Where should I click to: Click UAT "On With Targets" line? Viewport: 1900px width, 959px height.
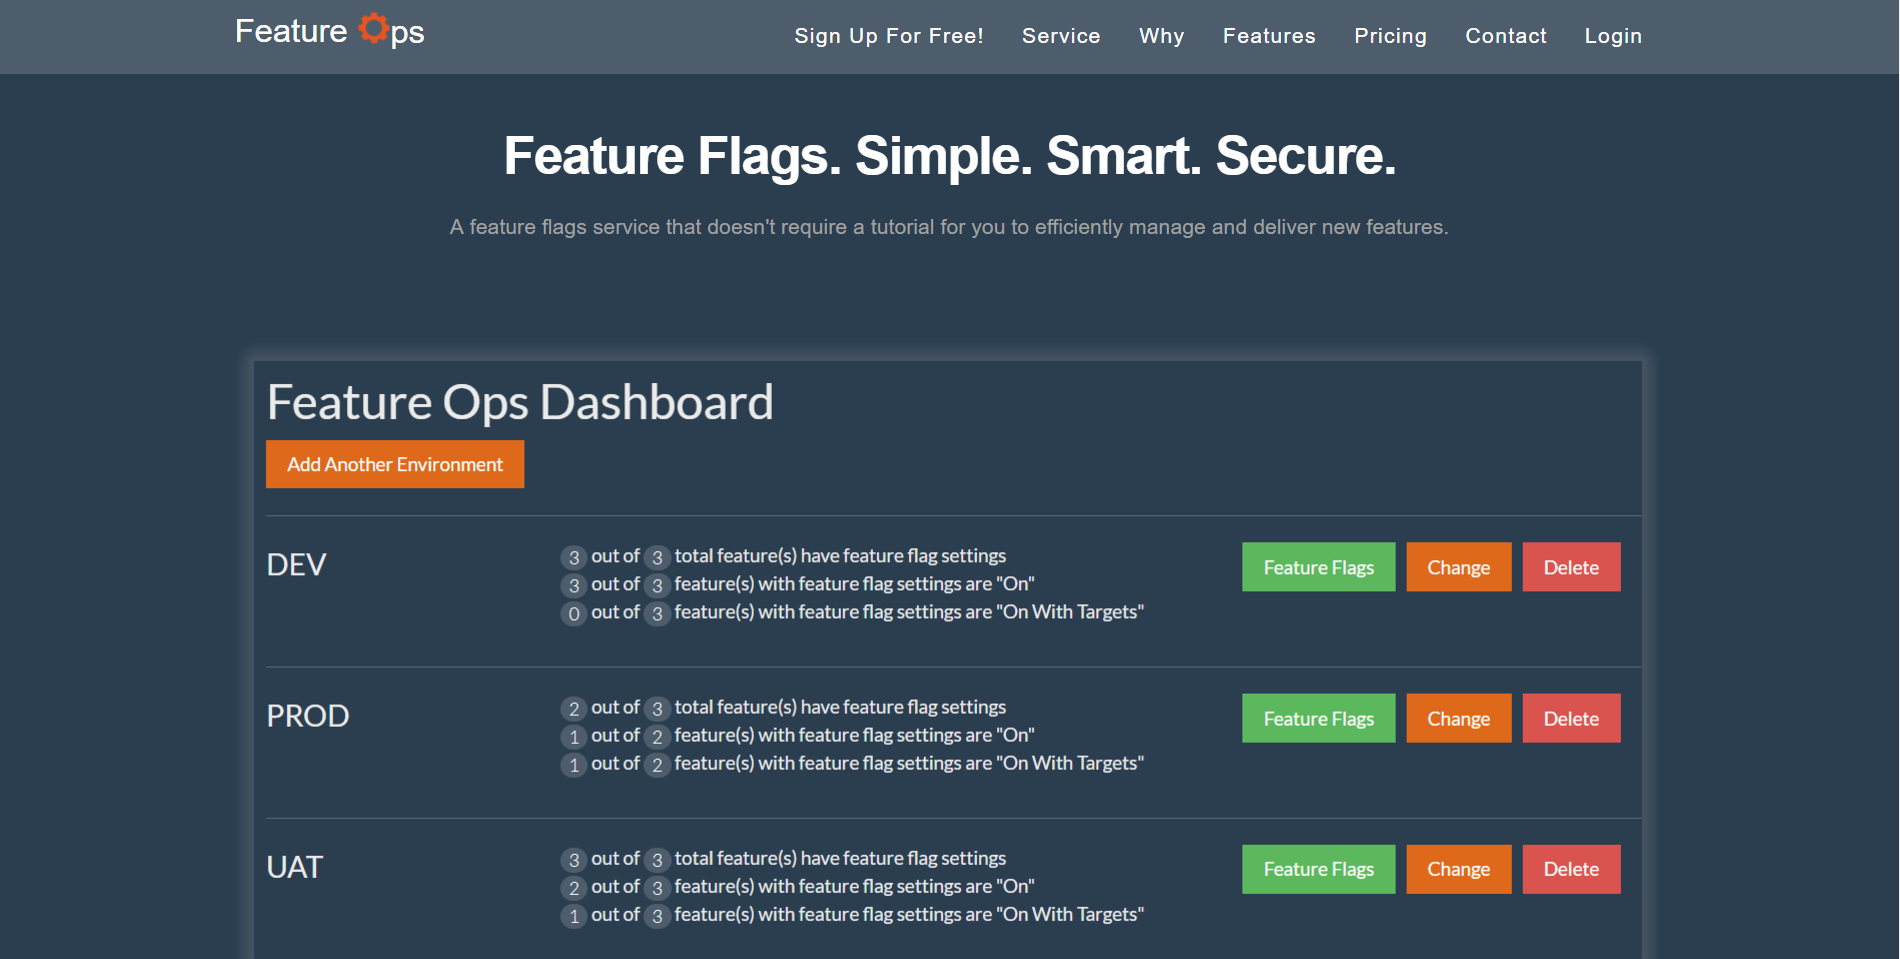pyautogui.click(x=852, y=914)
